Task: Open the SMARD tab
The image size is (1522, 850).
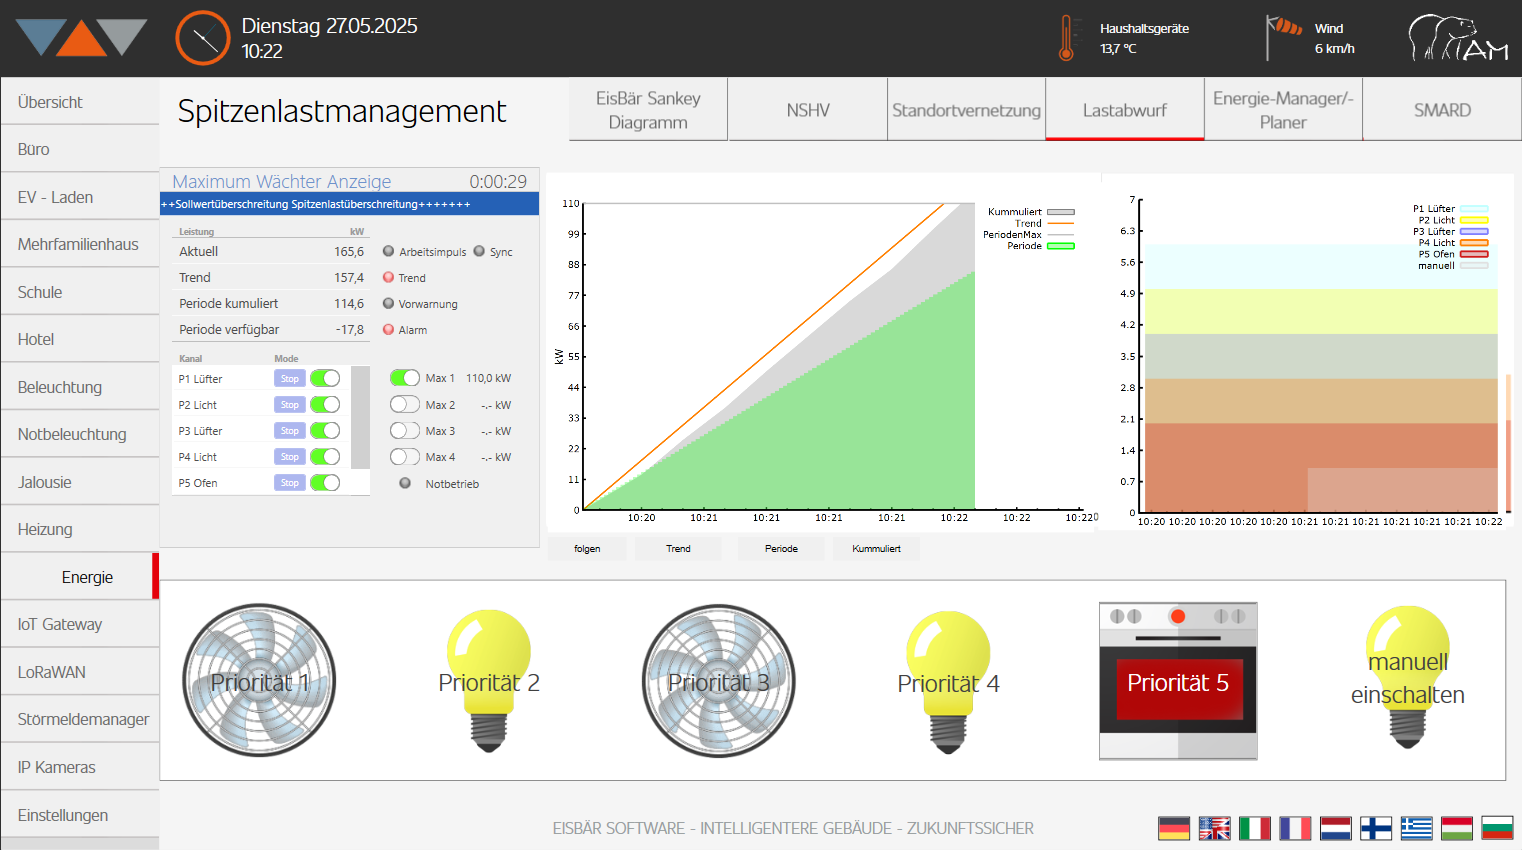Action: [x=1442, y=109]
